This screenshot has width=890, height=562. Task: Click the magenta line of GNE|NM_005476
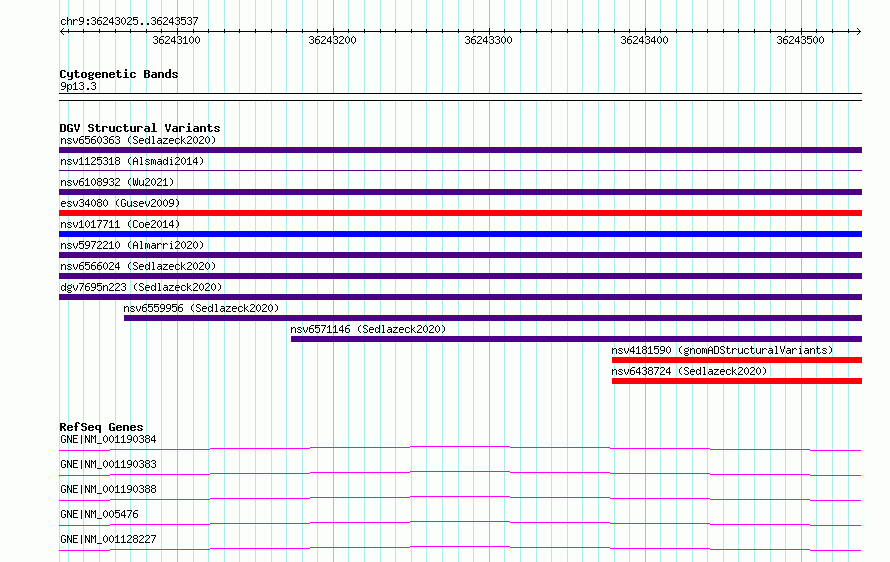click(460, 523)
